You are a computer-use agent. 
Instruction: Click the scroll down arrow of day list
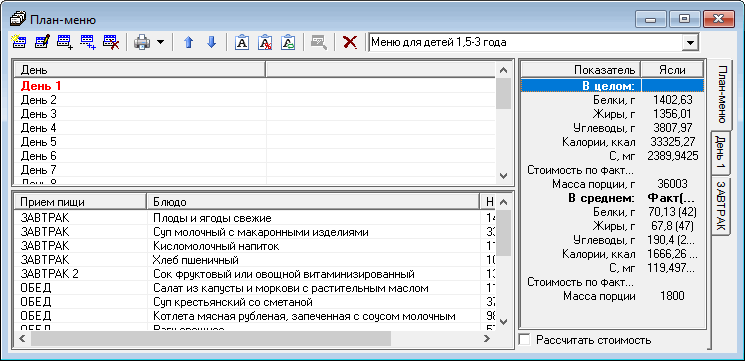coord(504,175)
